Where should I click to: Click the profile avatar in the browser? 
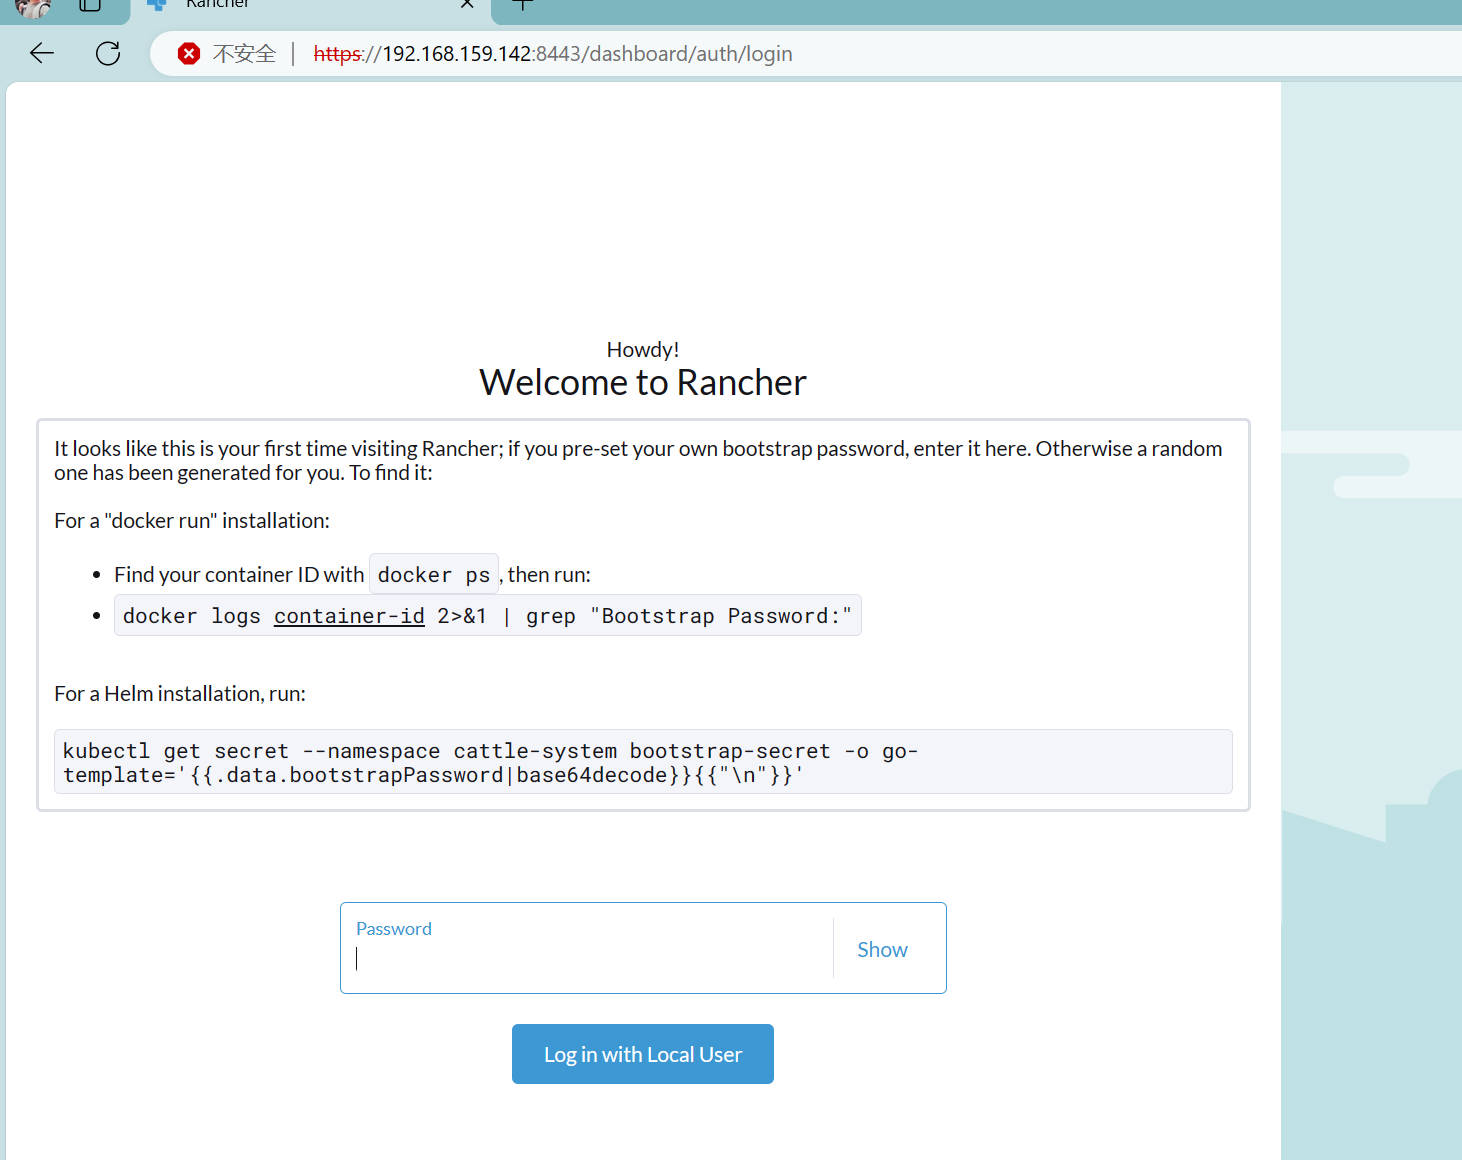coord(32,7)
